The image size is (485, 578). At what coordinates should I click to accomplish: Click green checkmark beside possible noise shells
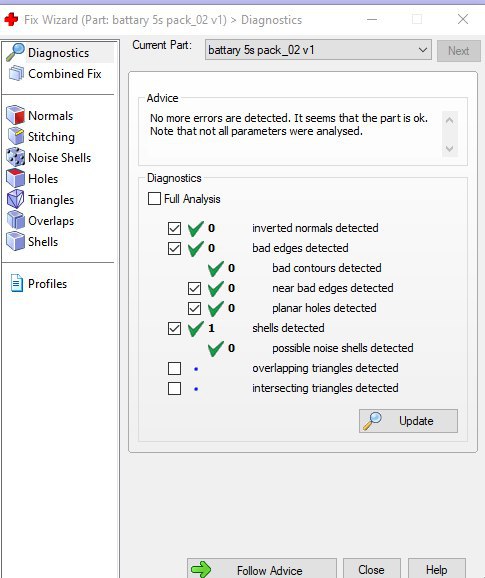click(x=215, y=348)
